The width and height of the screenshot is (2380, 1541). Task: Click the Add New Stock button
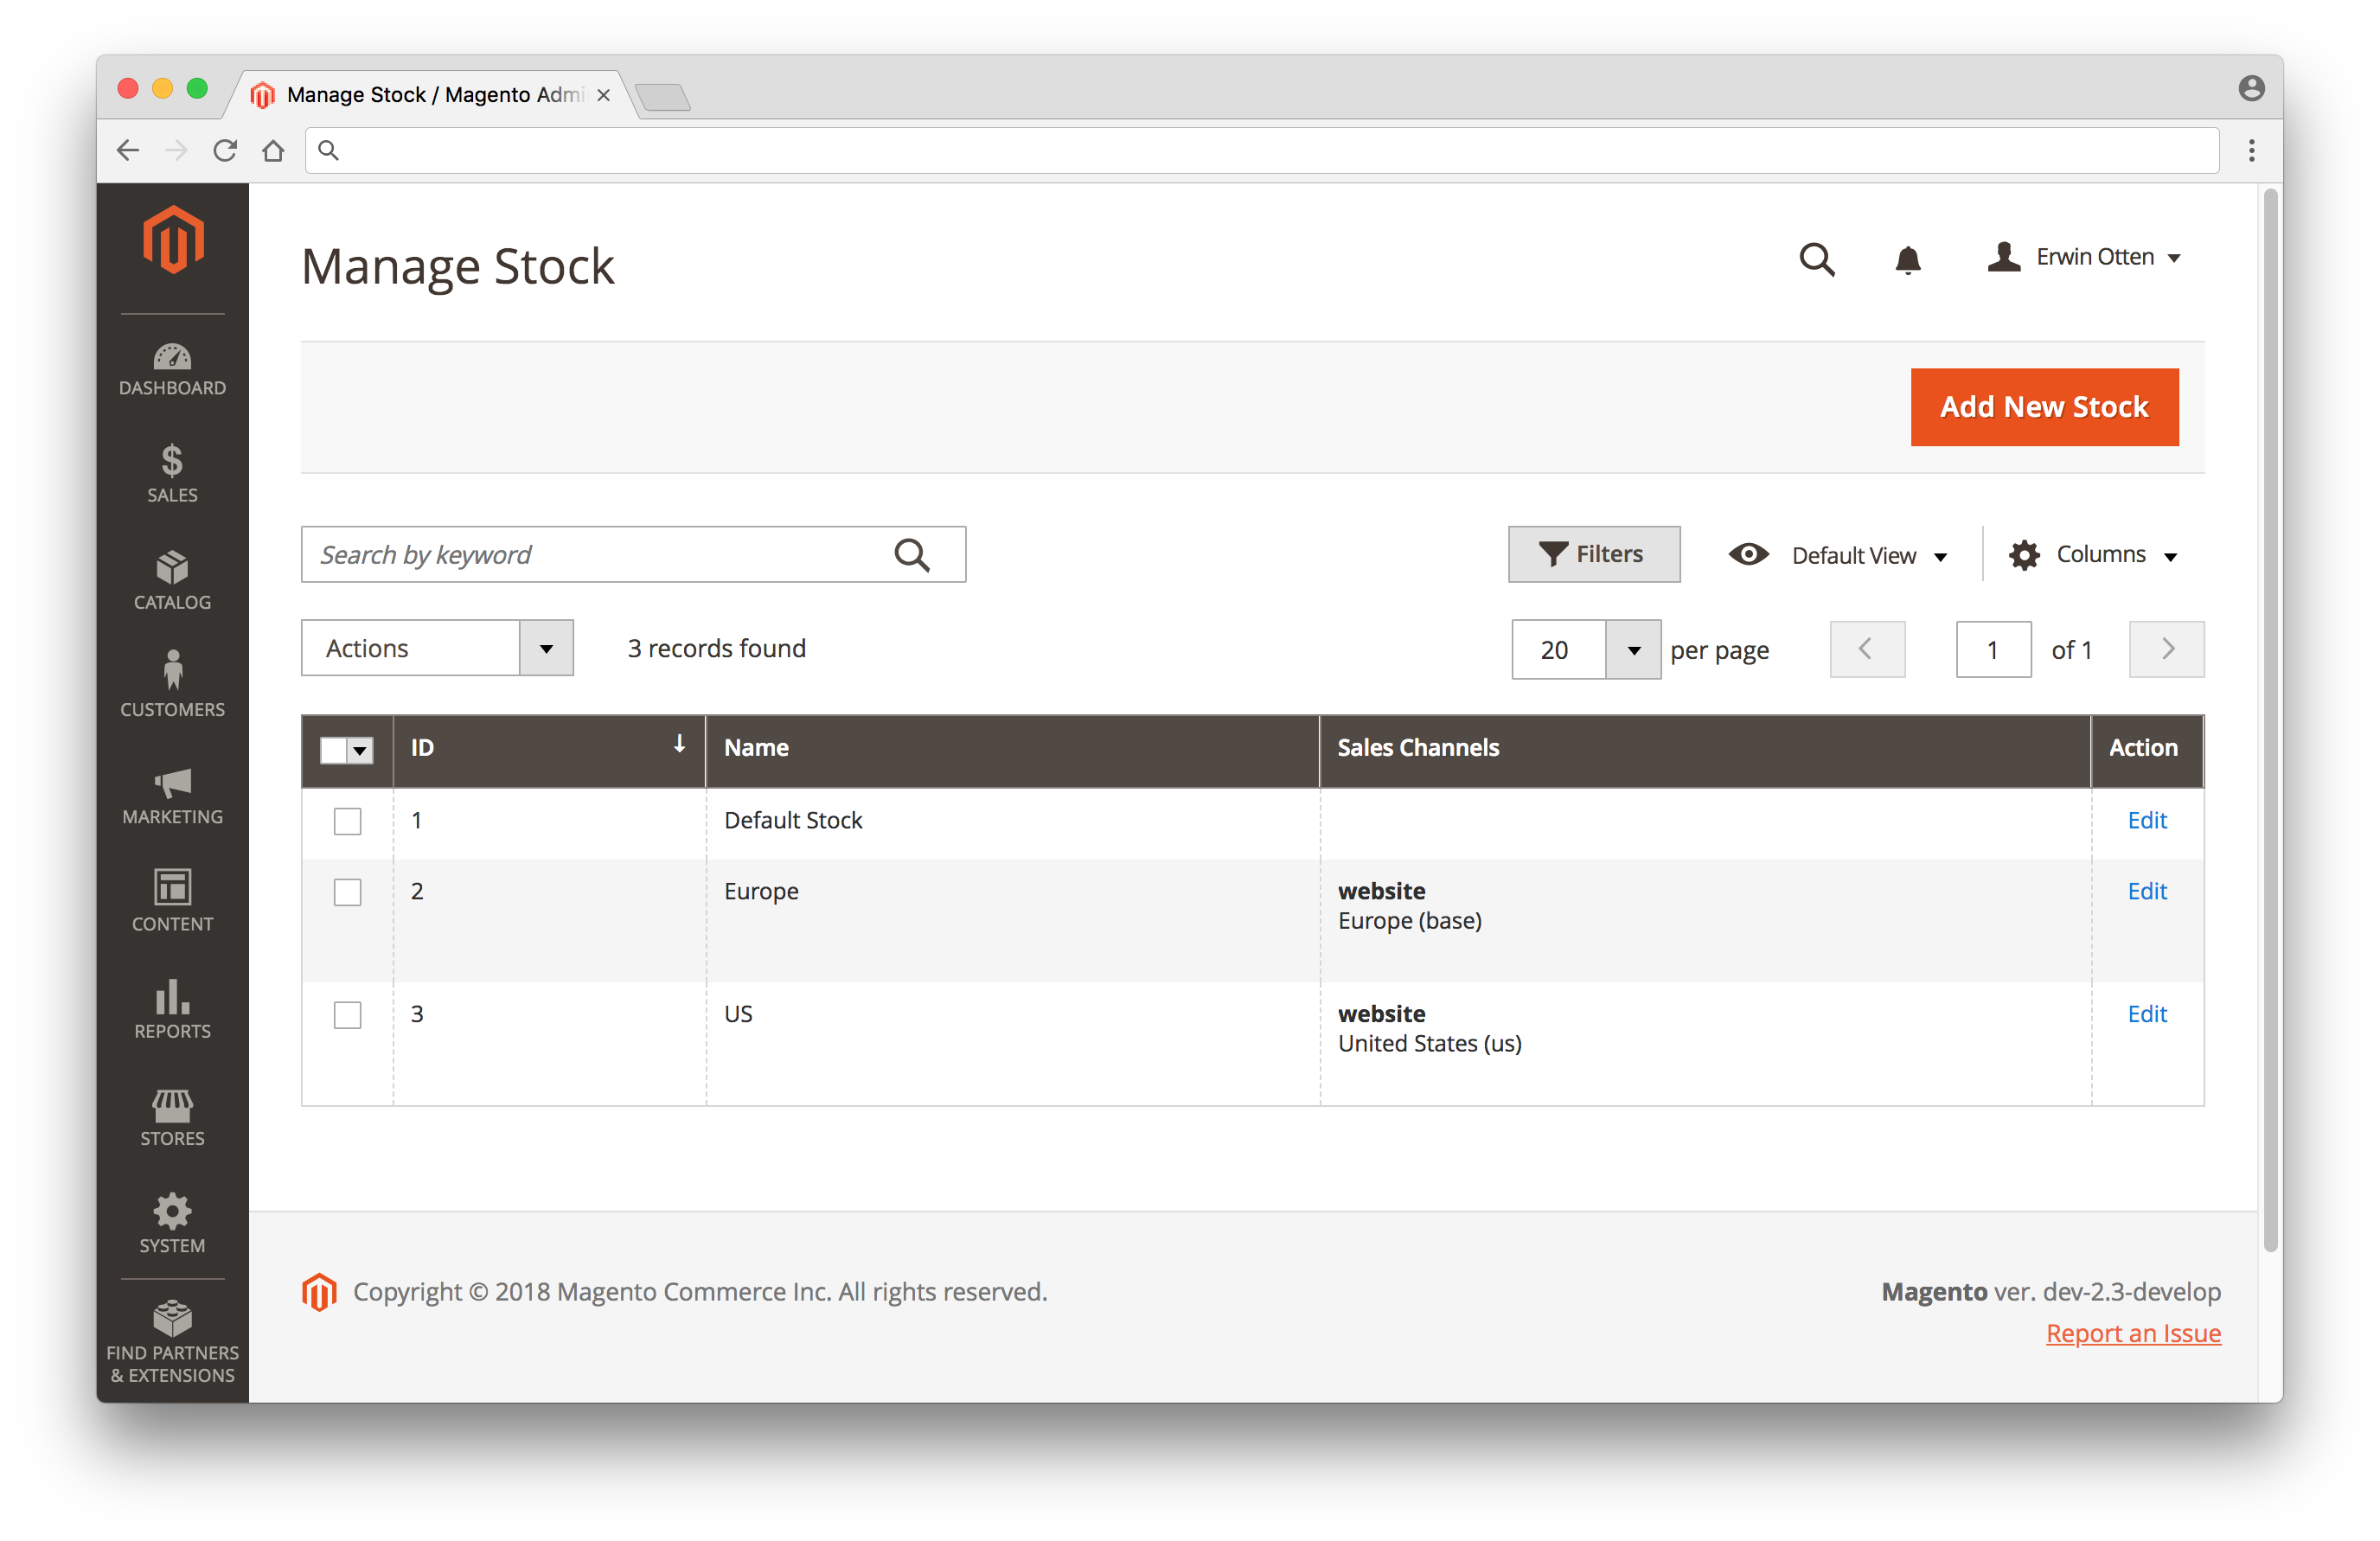pyautogui.click(x=2044, y=408)
